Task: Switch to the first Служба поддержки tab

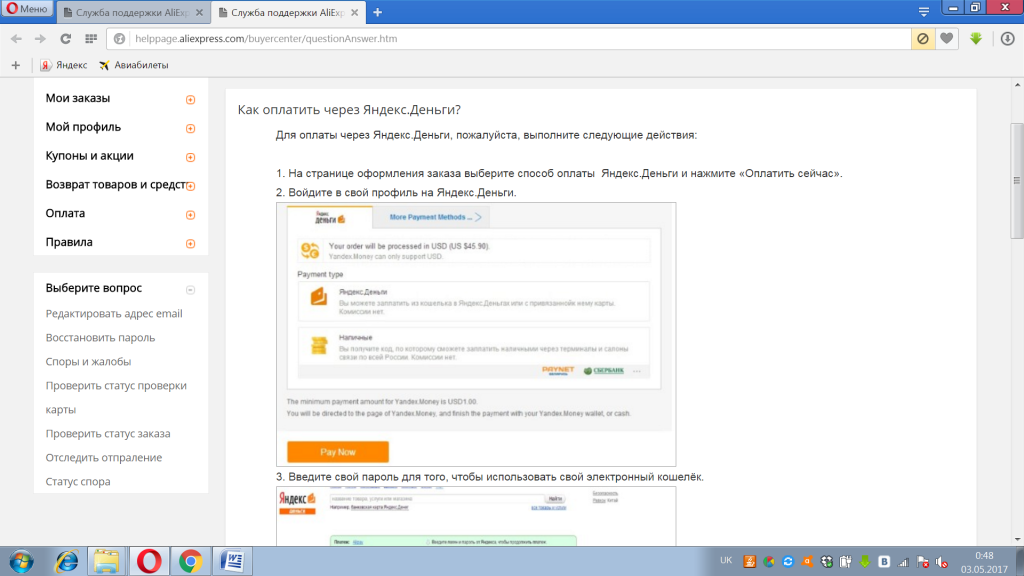Action: click(133, 12)
